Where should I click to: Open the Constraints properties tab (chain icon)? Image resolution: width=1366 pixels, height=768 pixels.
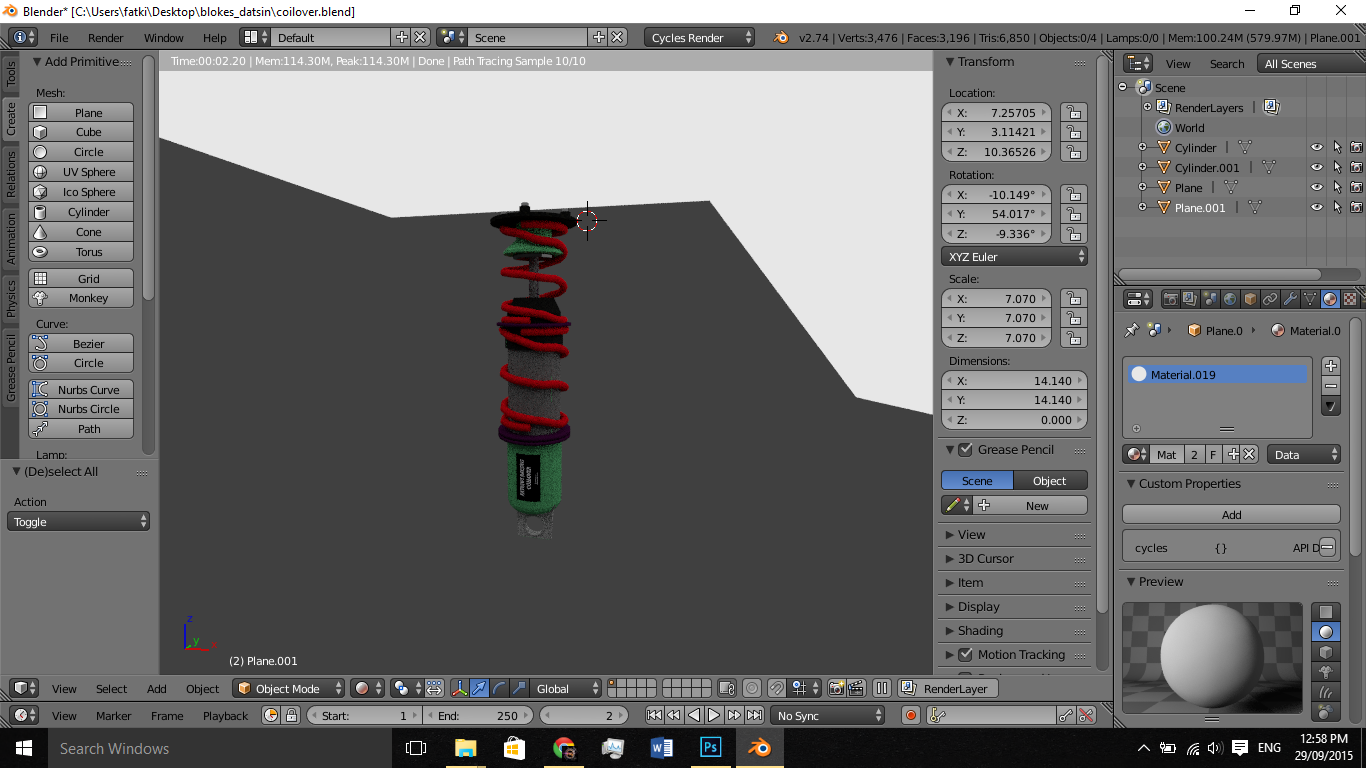tap(1270, 299)
